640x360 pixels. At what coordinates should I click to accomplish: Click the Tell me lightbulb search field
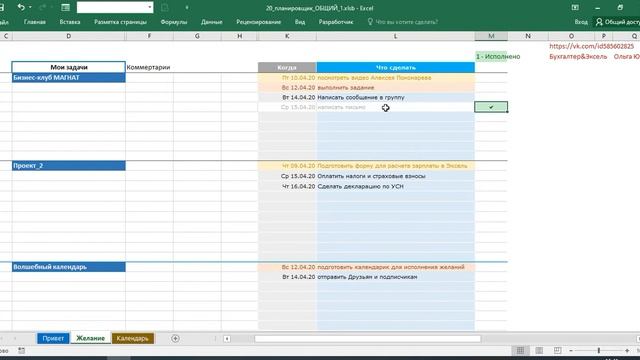click(403, 22)
